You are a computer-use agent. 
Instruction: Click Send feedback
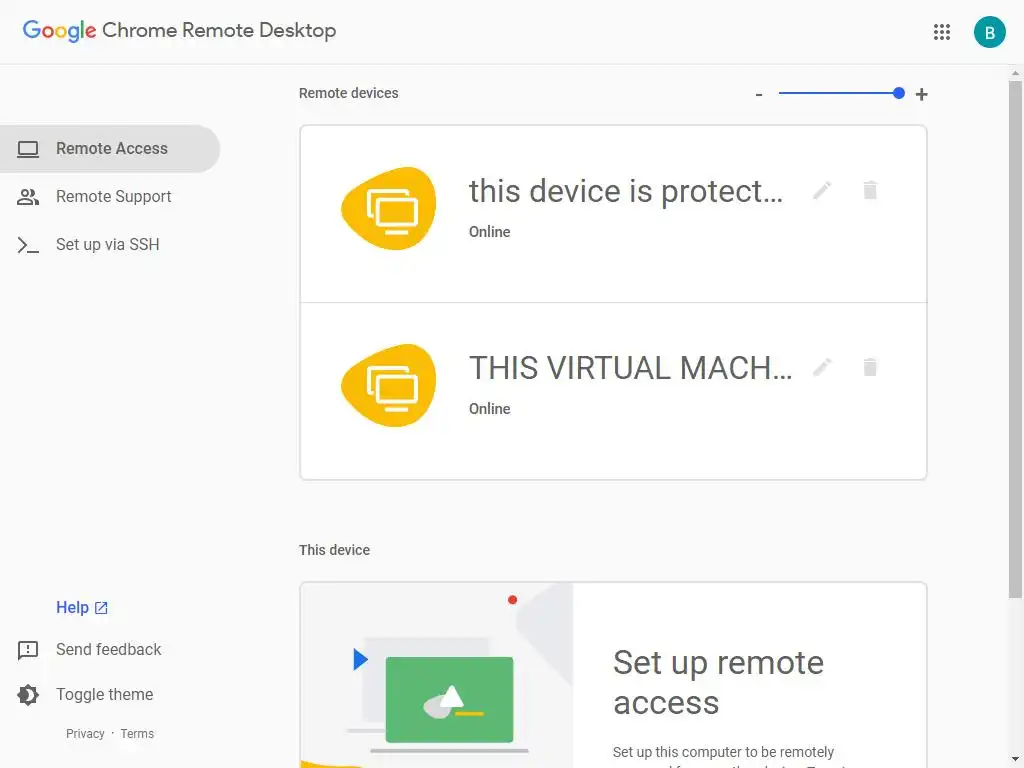click(108, 650)
